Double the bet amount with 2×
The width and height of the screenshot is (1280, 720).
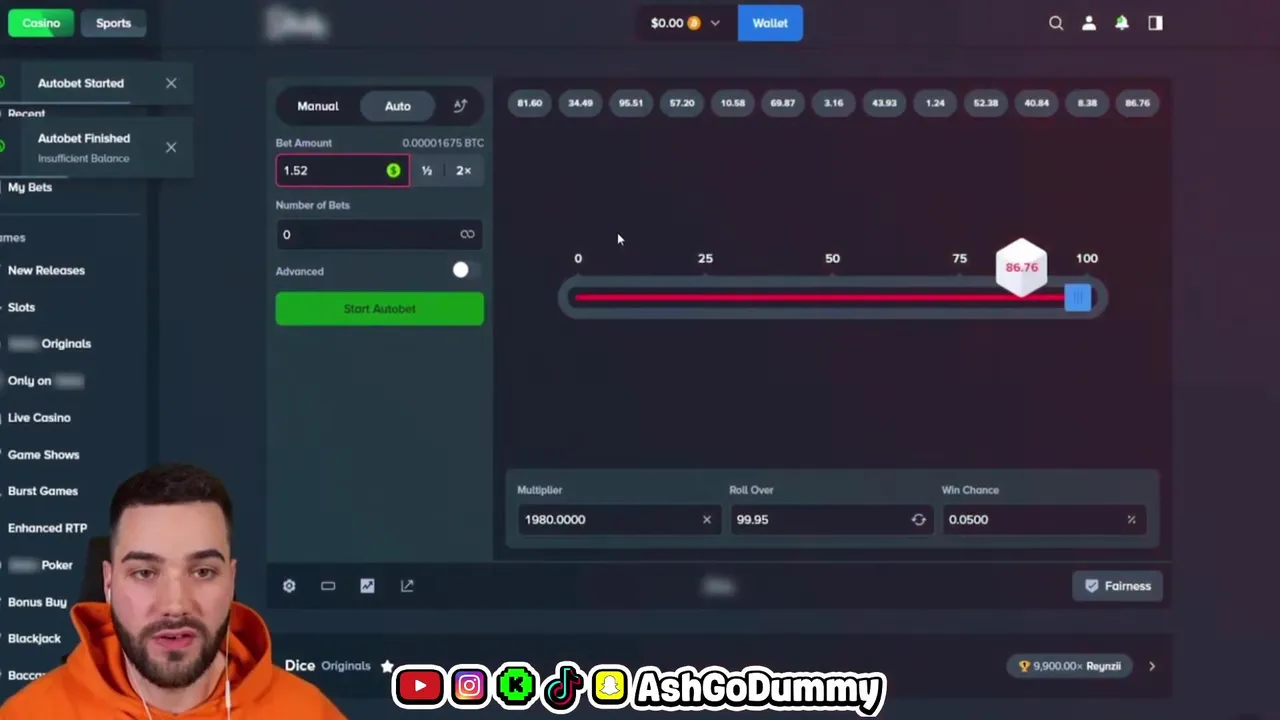463,171
